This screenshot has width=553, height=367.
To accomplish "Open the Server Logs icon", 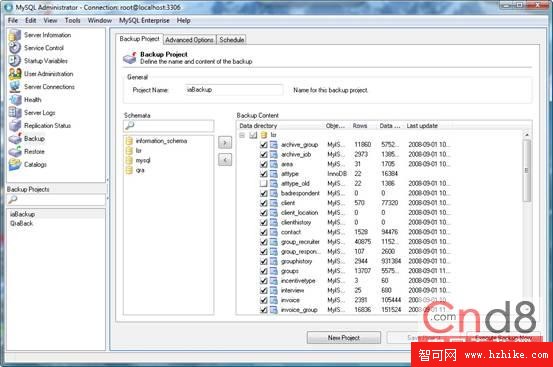I will pyautogui.click(x=15, y=113).
